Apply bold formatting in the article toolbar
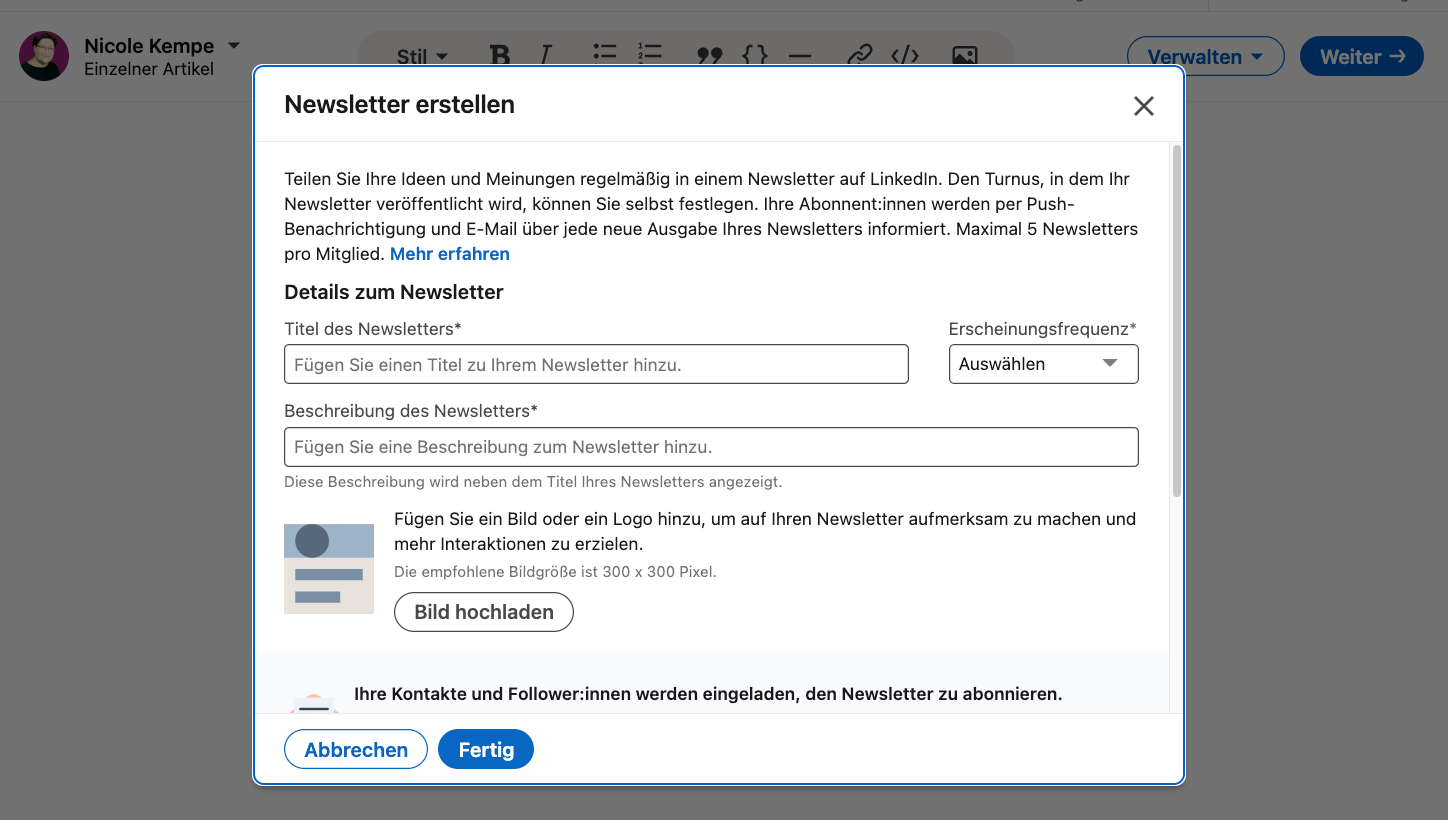The height and width of the screenshot is (820, 1448). tap(501, 56)
